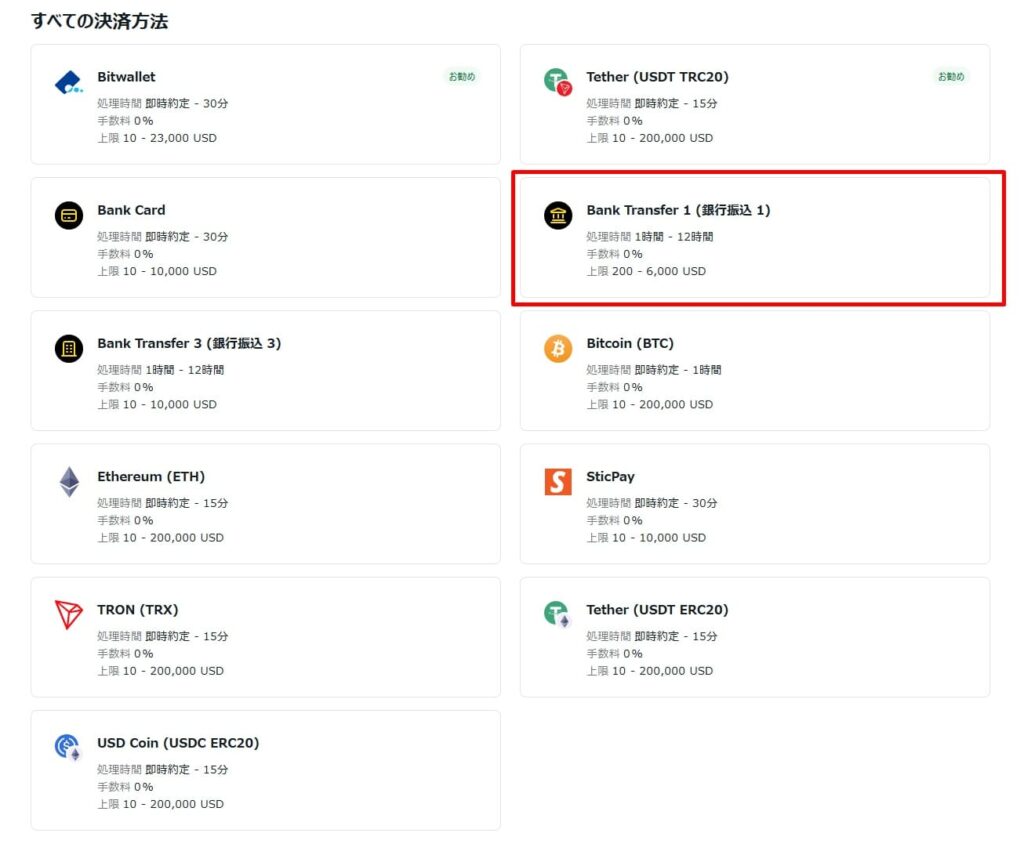This screenshot has height=862, width=1024.
Task: Click the お勧め badge on Tether TRC20
Action: point(950,77)
